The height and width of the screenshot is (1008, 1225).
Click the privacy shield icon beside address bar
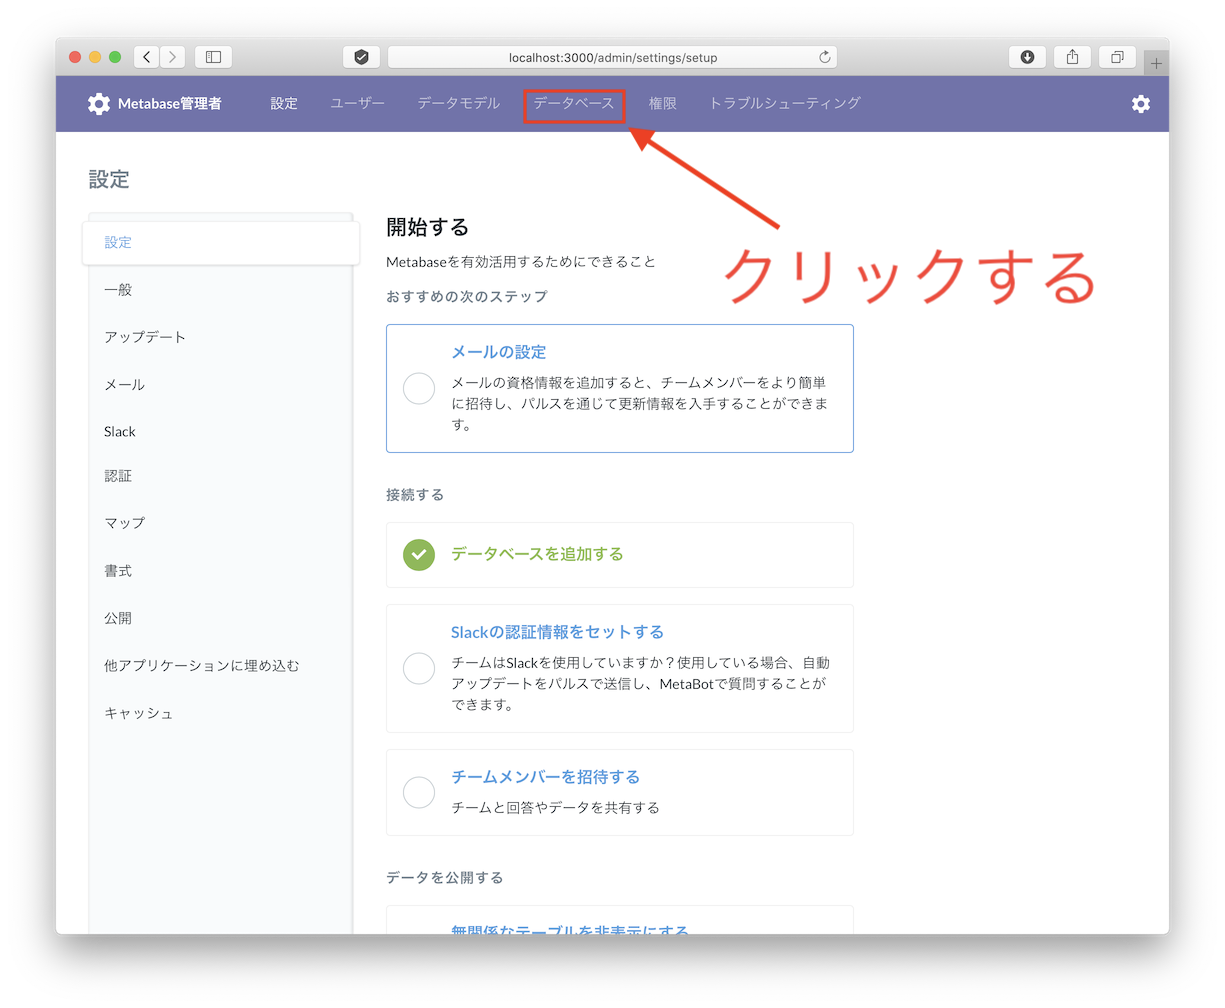(362, 57)
